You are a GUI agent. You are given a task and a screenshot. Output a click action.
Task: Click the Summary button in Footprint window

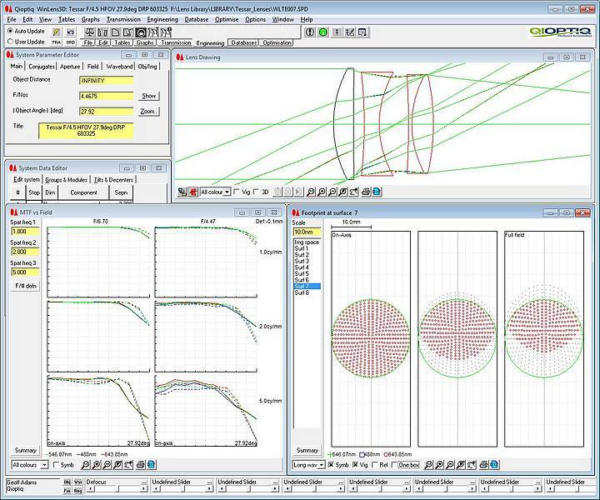(x=307, y=450)
